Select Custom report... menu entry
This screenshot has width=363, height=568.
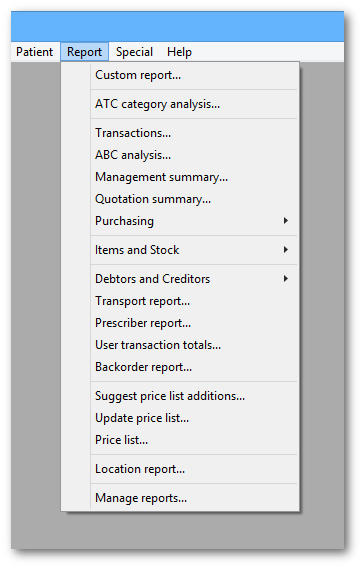[x=180, y=75]
